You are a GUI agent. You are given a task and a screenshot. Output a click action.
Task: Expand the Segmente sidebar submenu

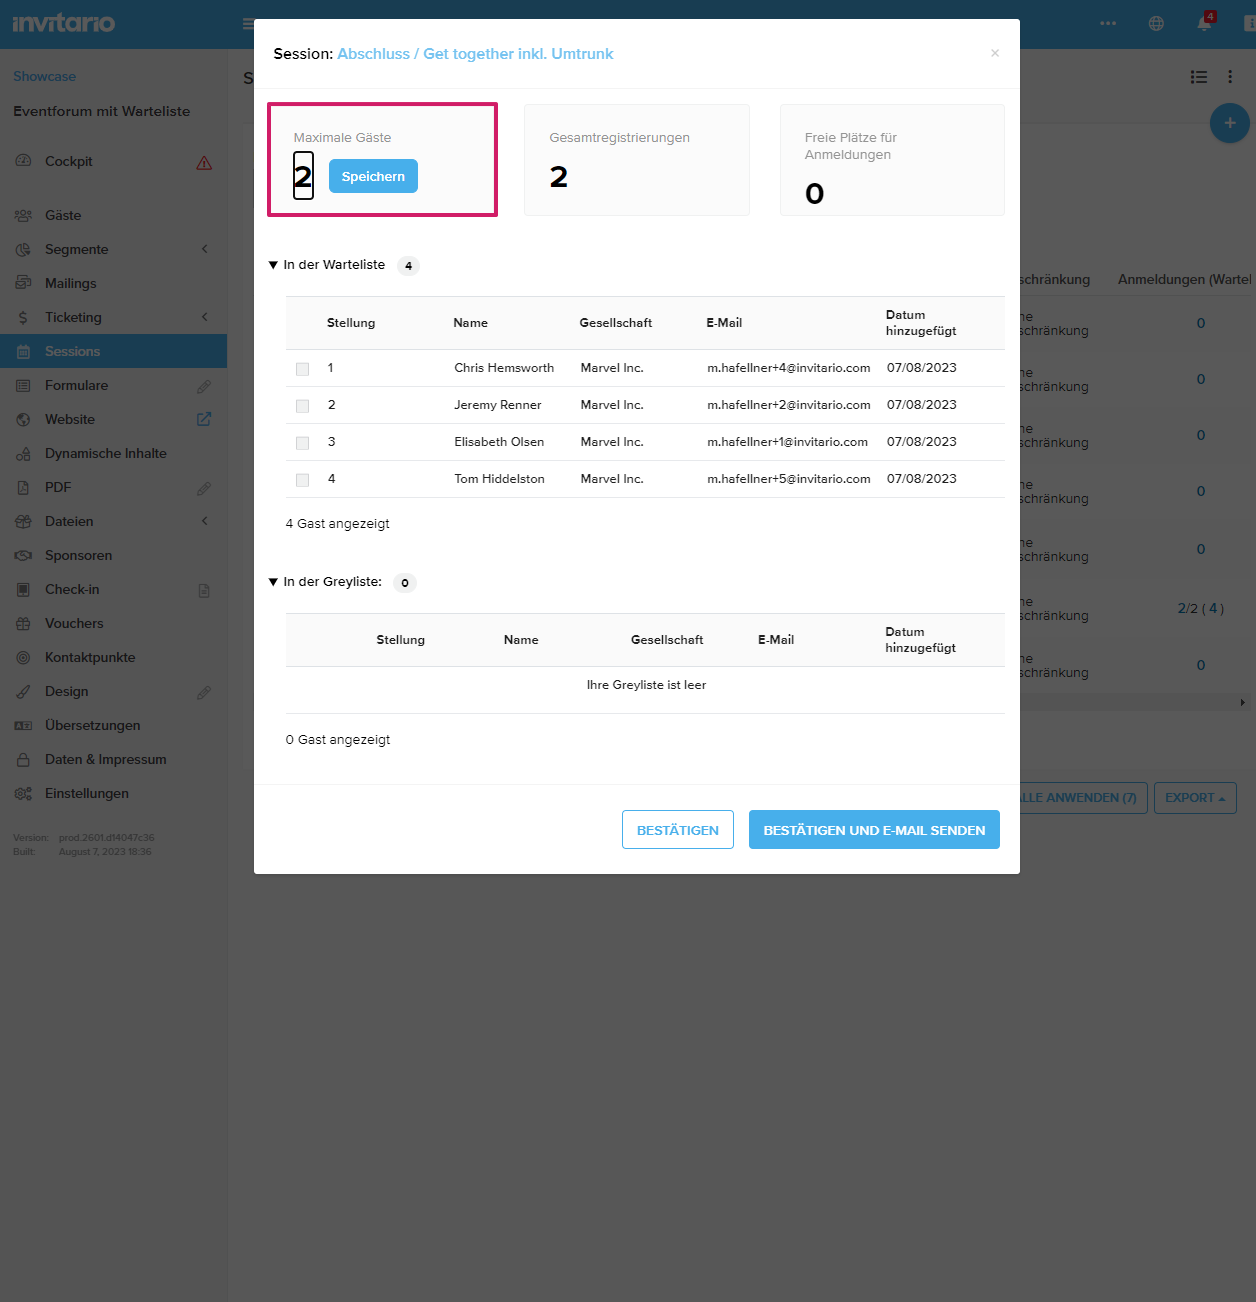pos(204,250)
